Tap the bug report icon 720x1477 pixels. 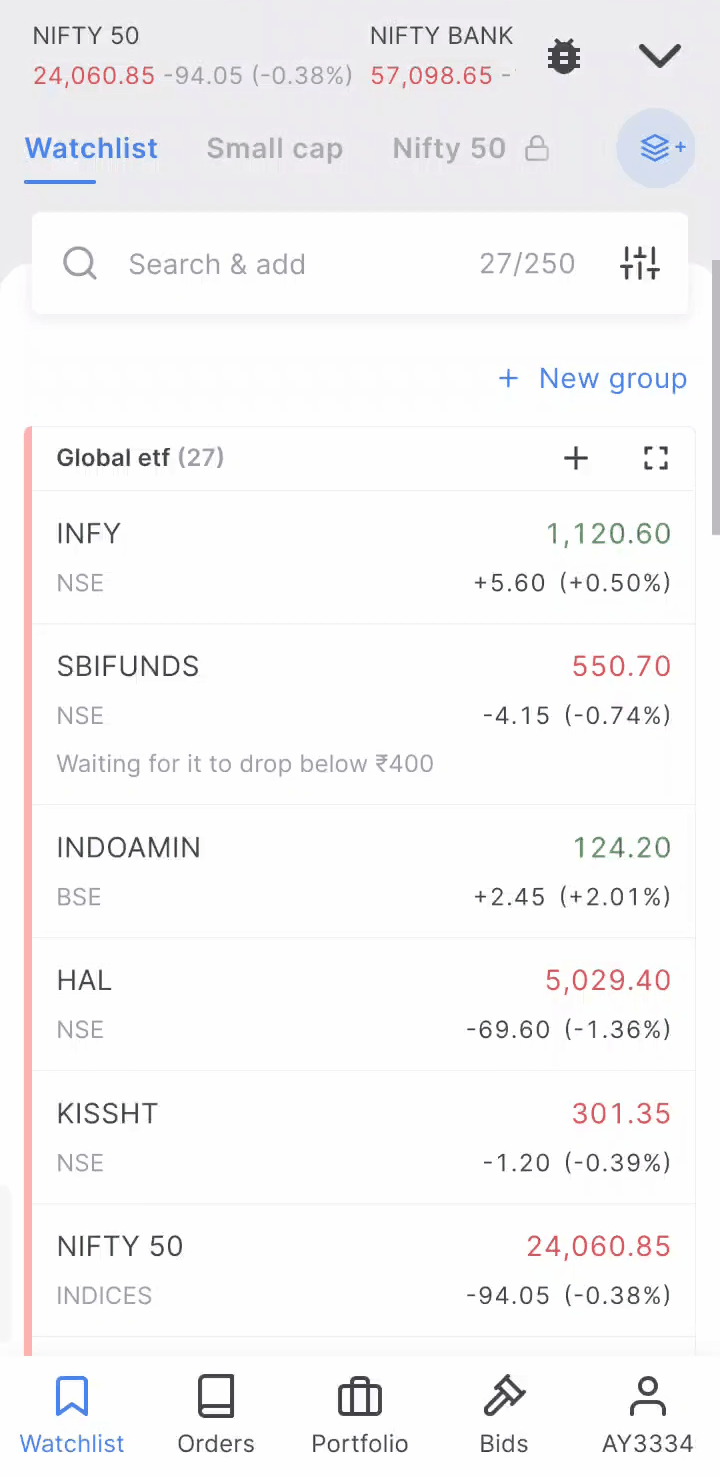pyautogui.click(x=564, y=56)
